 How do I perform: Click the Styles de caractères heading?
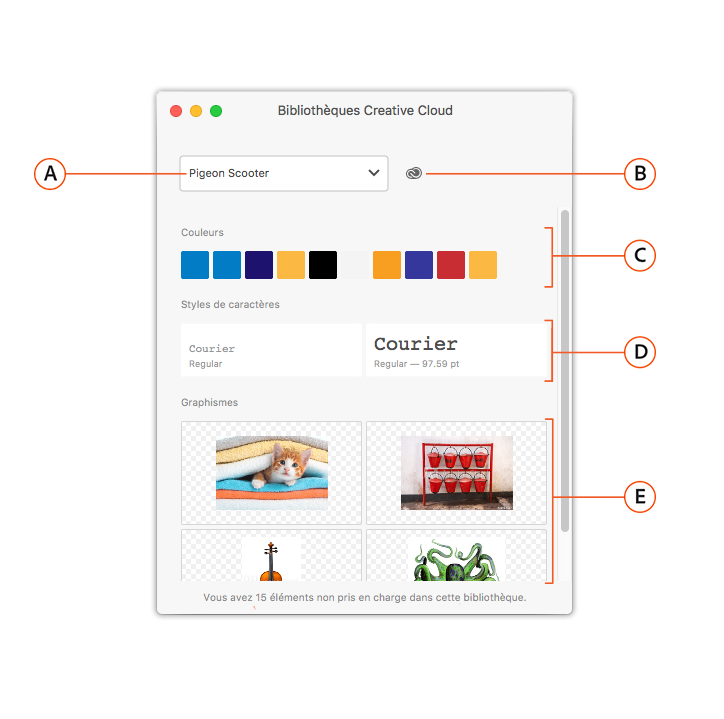click(230, 304)
